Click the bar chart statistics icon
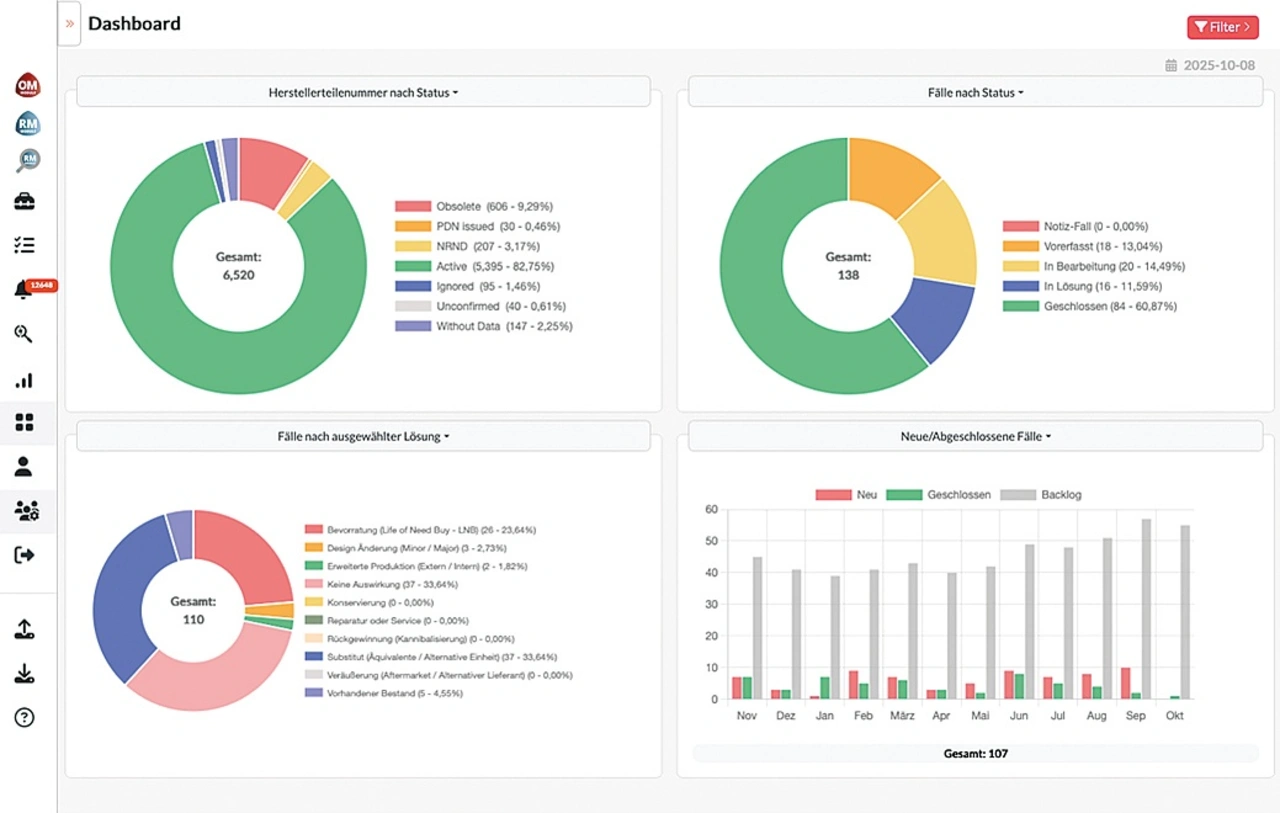The width and height of the screenshot is (1280, 813). pyautogui.click(x=24, y=380)
